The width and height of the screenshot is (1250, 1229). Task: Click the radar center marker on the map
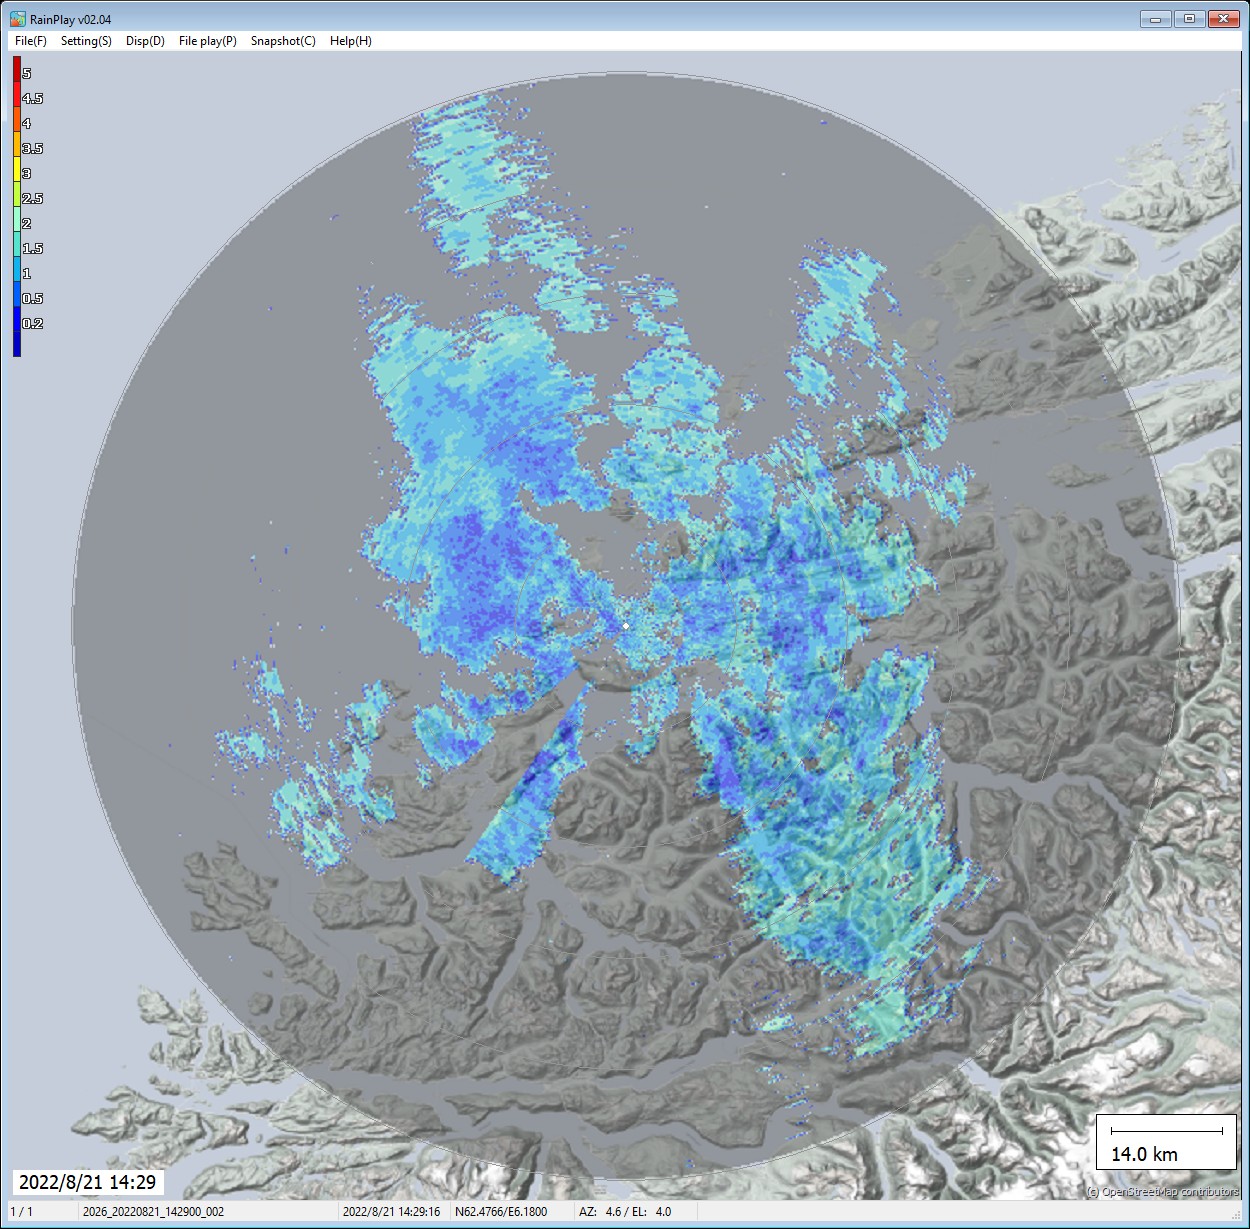(625, 625)
